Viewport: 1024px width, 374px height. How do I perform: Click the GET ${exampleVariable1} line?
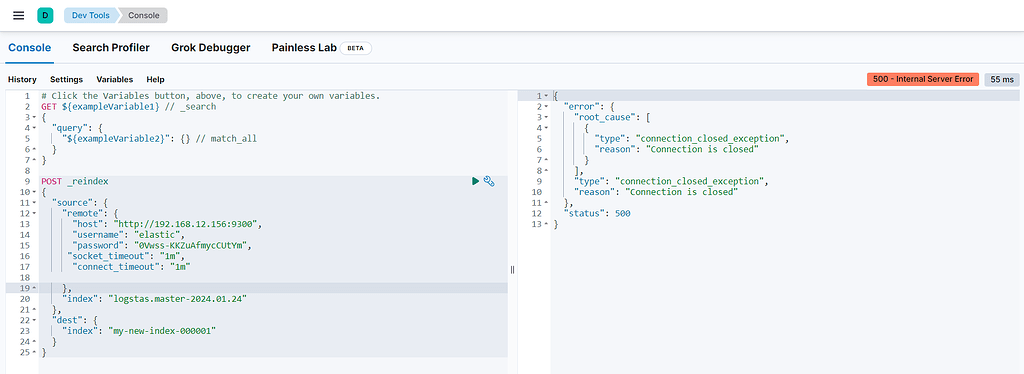pos(128,106)
